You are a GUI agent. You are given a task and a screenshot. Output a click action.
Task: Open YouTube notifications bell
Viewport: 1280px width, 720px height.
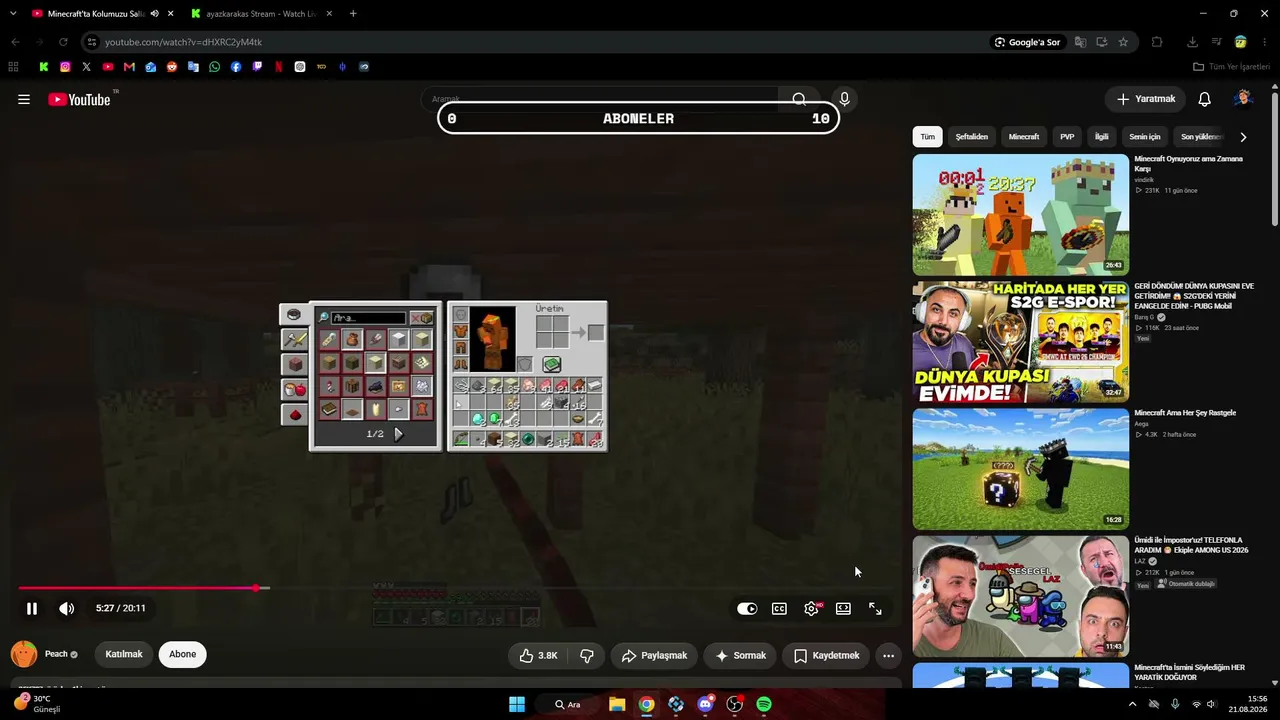(x=1205, y=99)
